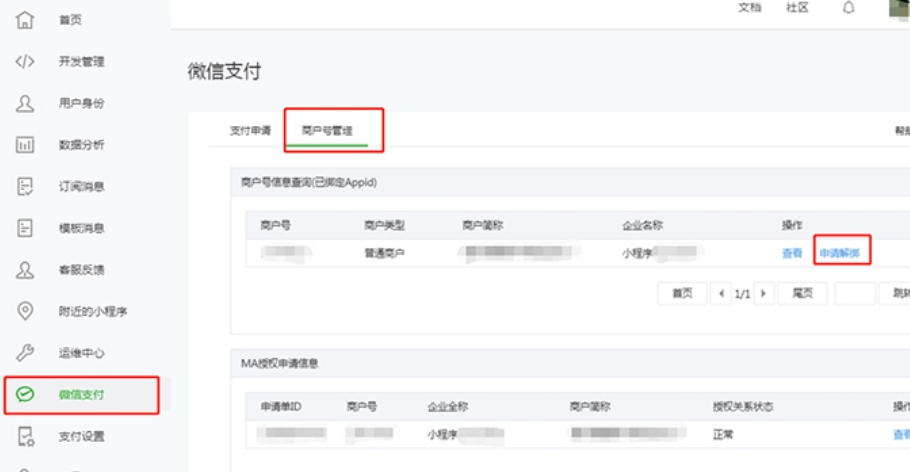
Task: Click the 申请单ID column header
Action: tap(281, 406)
